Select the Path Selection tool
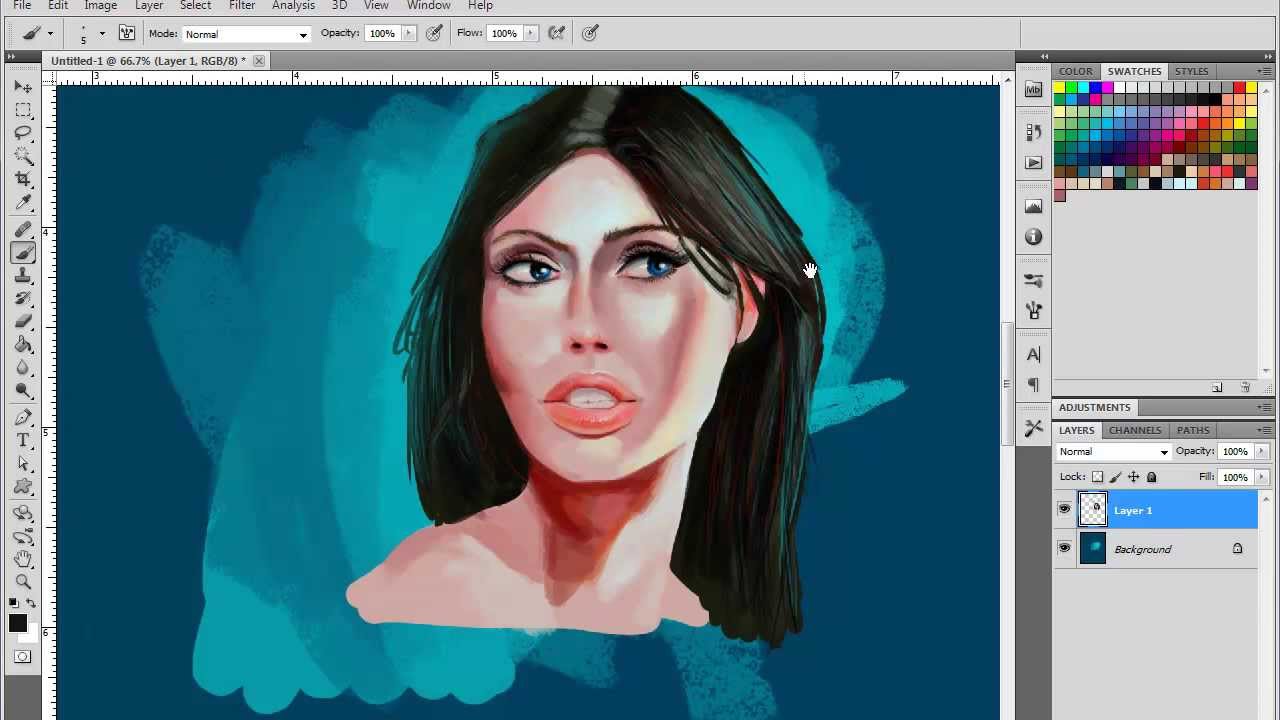 click(23, 464)
